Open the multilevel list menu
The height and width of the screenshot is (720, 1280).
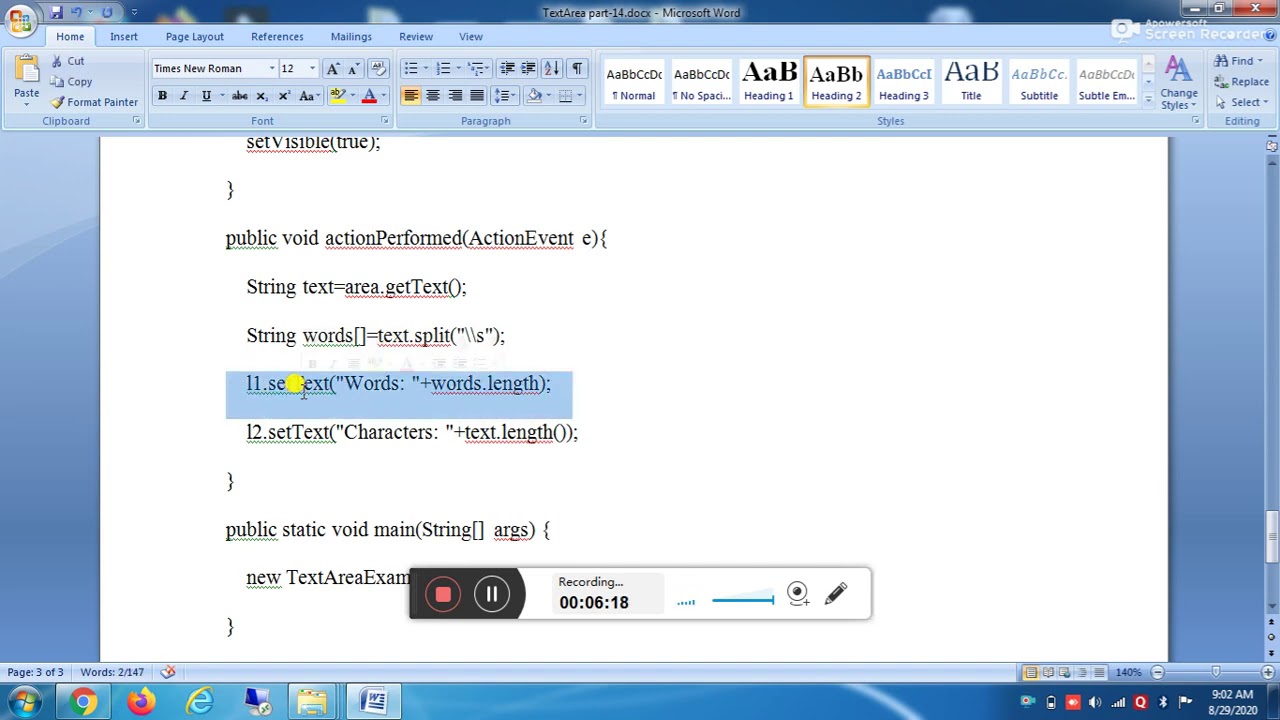click(x=478, y=69)
